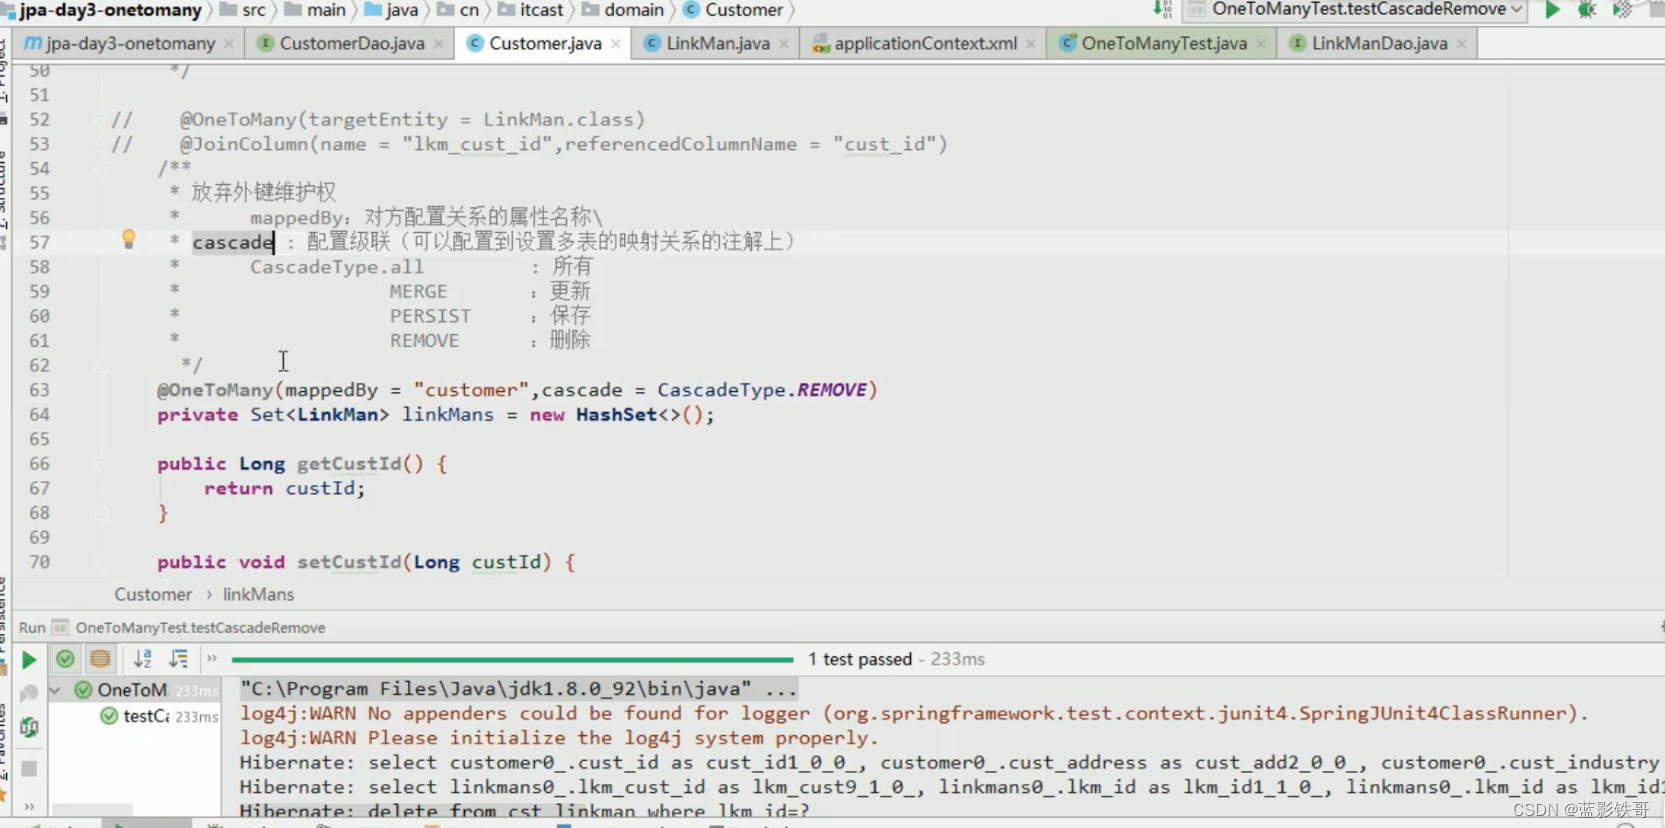Click OneToManyTest.testCascadeRemove Run tab title
The image size is (1665, 828).
click(200, 628)
